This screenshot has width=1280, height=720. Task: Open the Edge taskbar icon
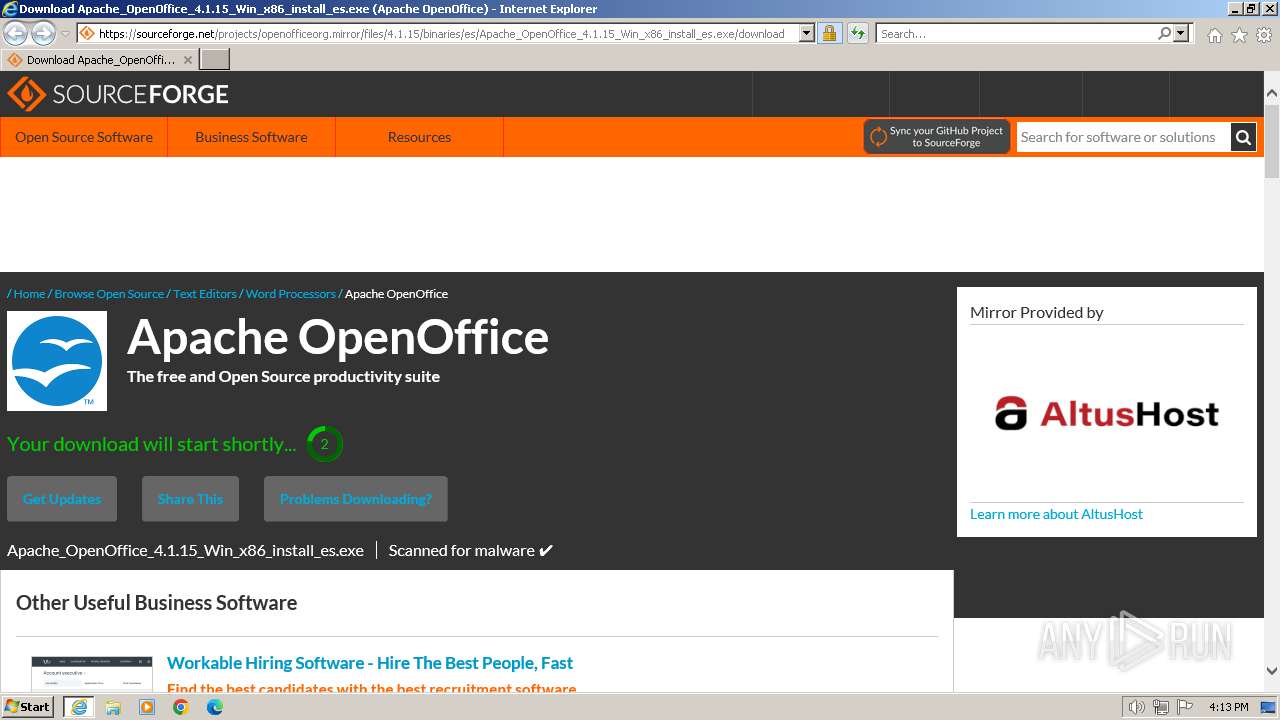(x=215, y=707)
